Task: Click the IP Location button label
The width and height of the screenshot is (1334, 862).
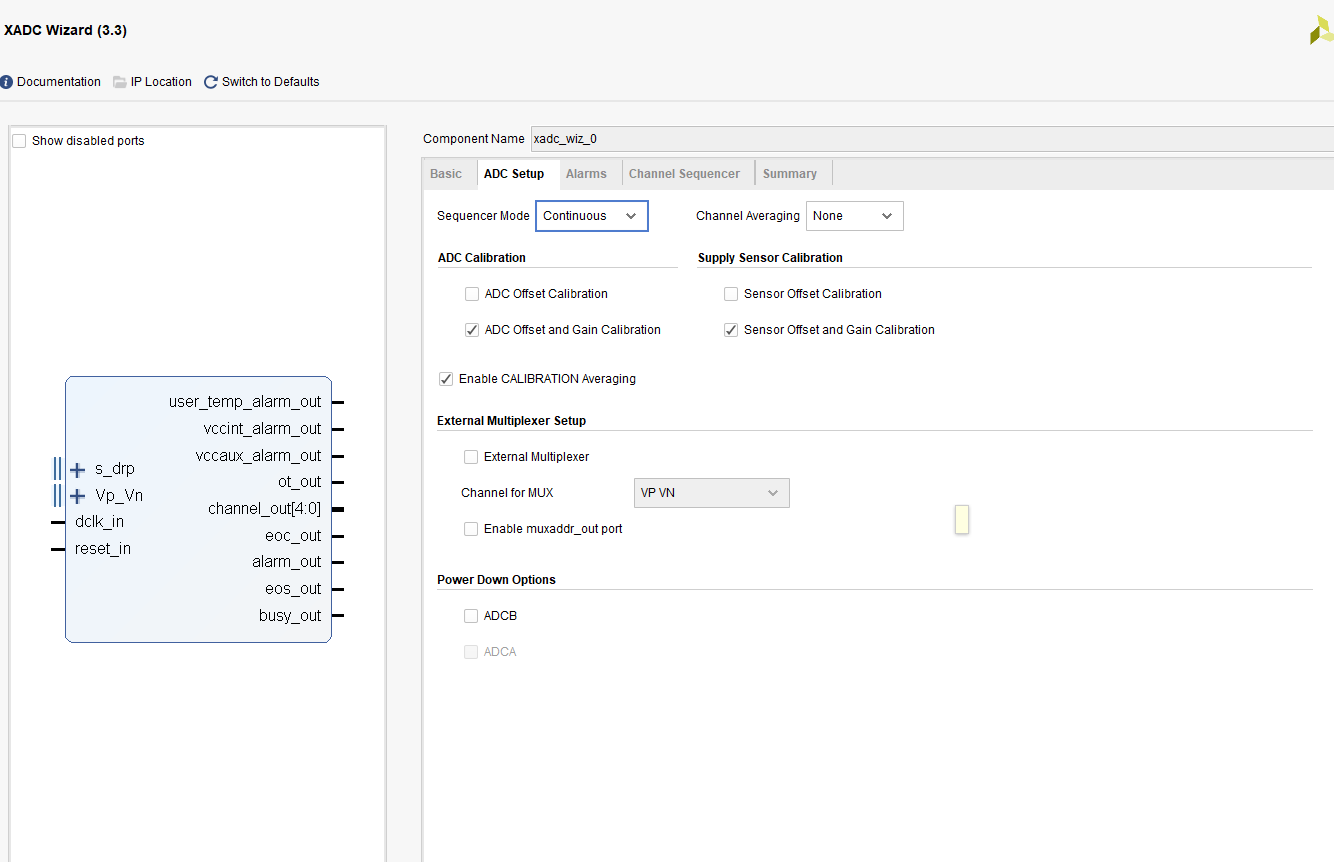Action: (161, 82)
